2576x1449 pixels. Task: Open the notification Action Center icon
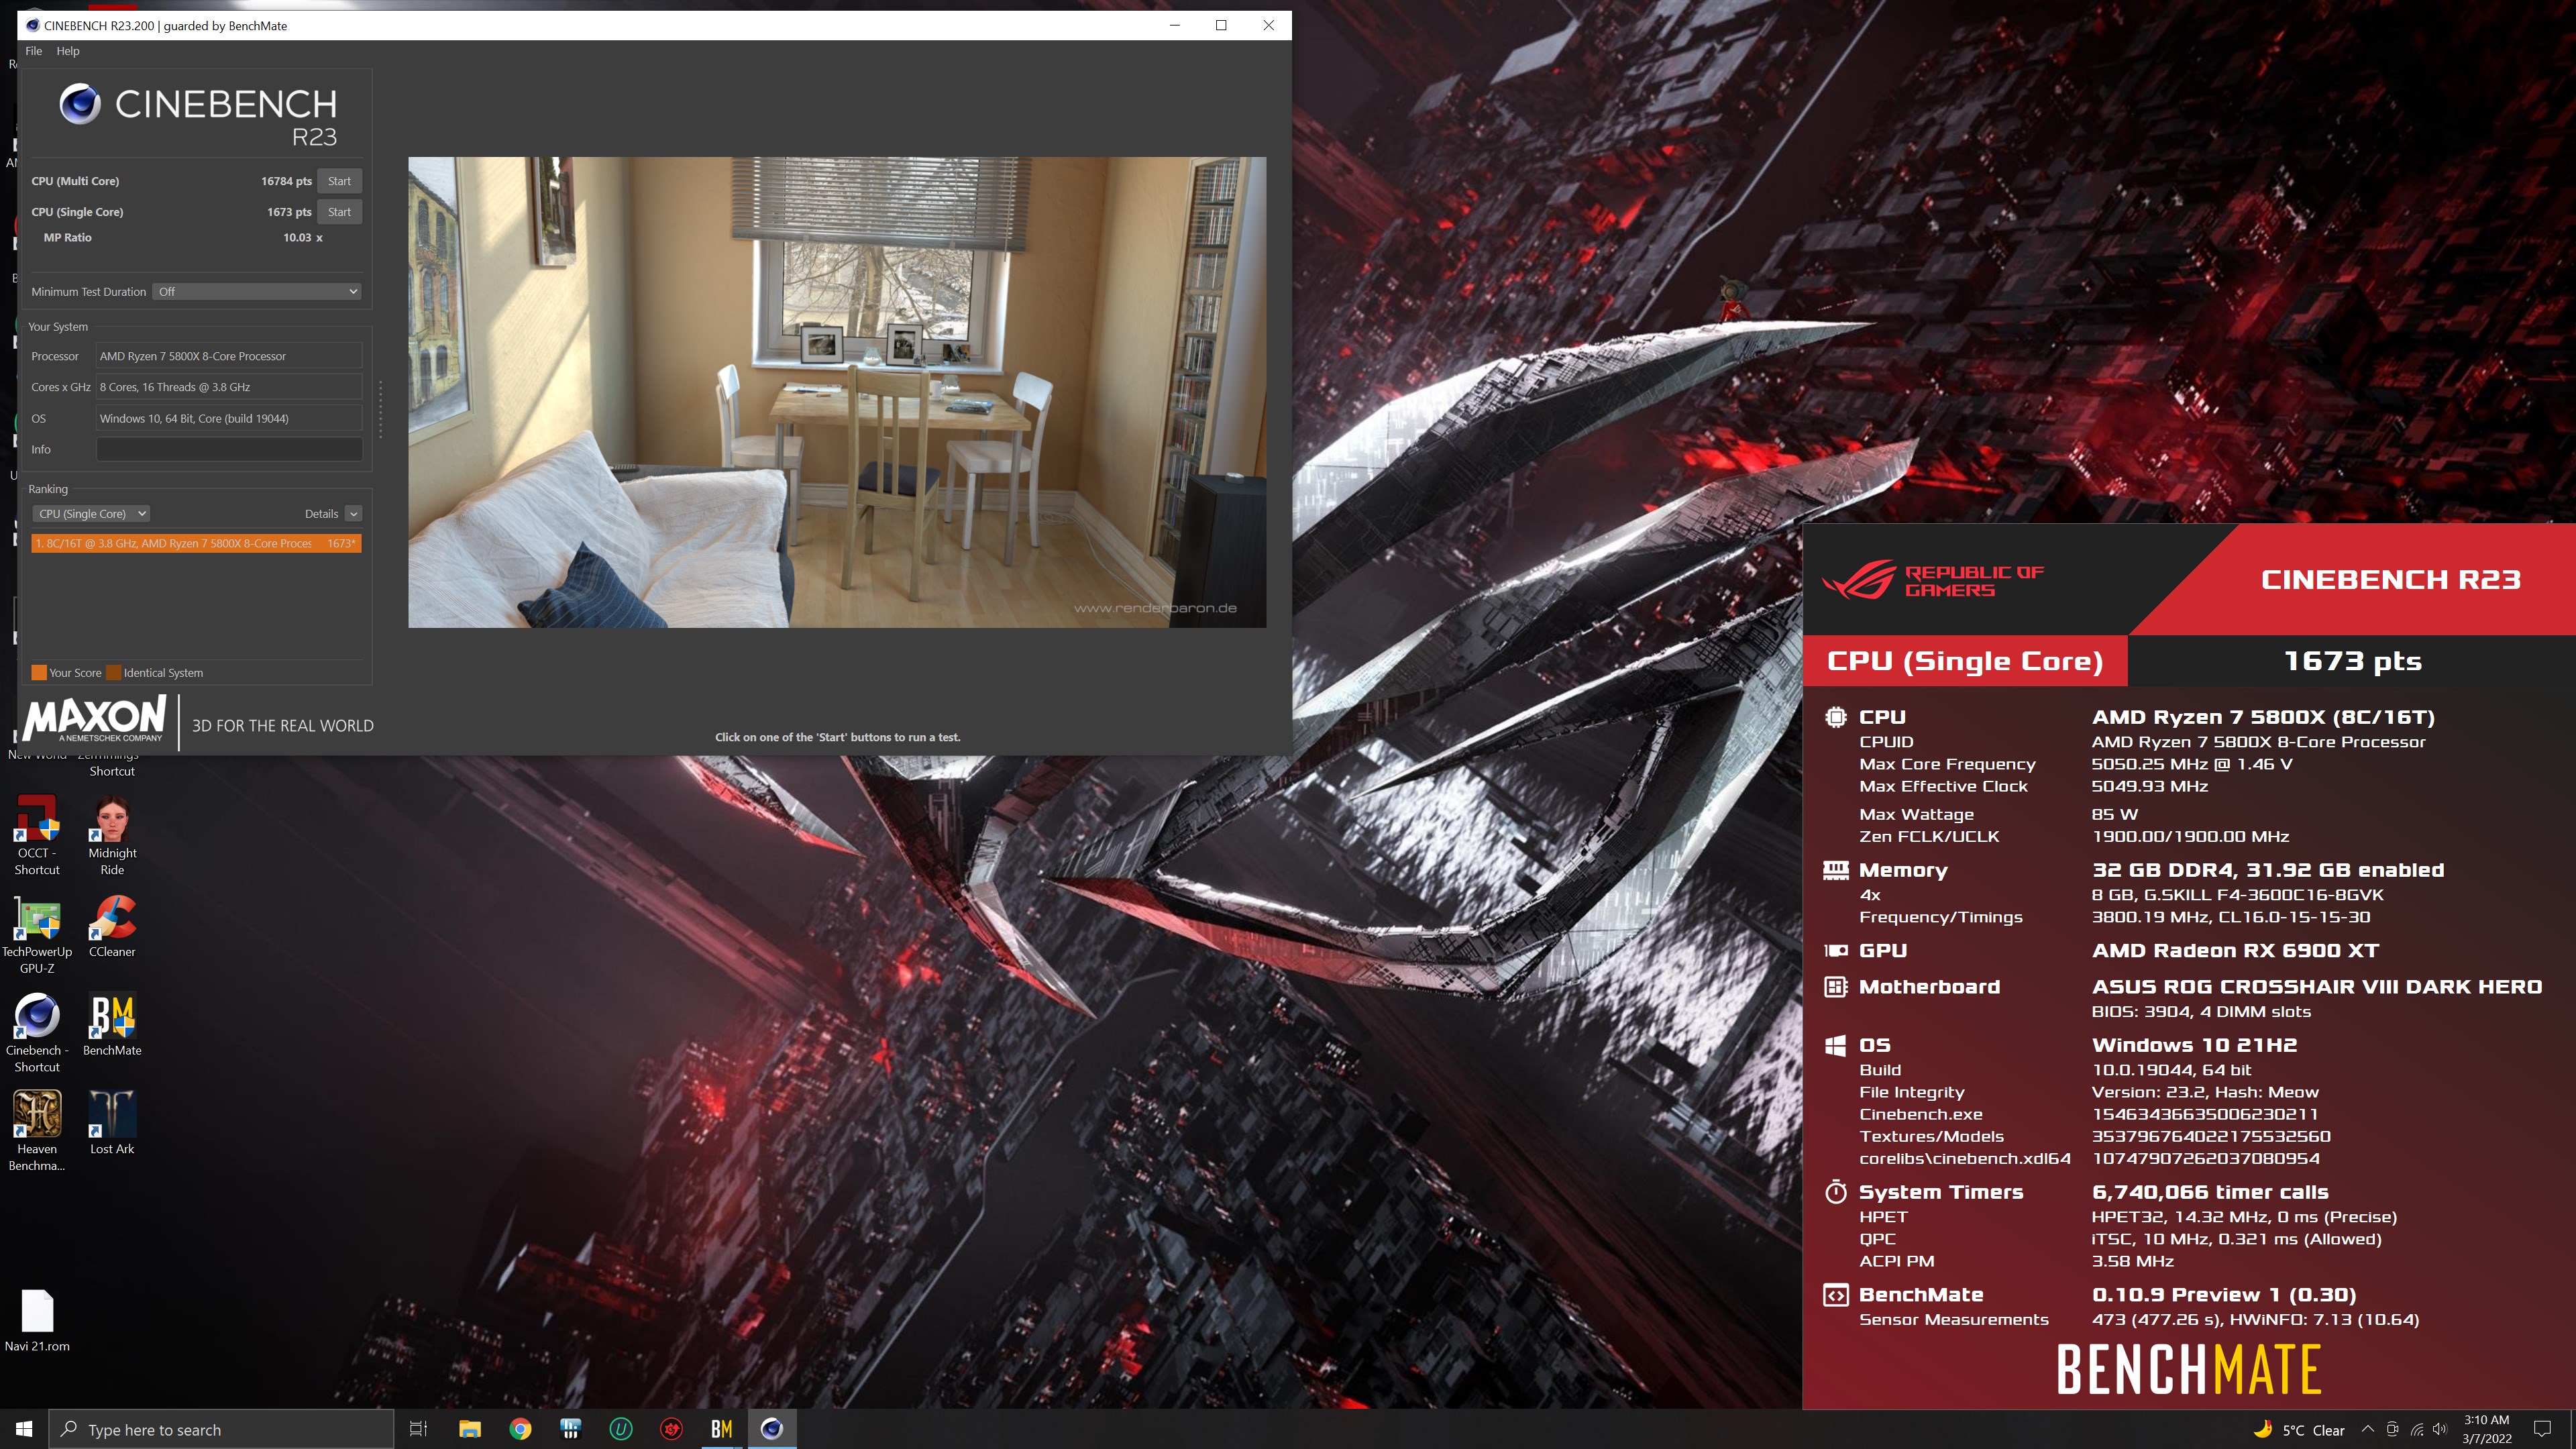(x=2542, y=1429)
